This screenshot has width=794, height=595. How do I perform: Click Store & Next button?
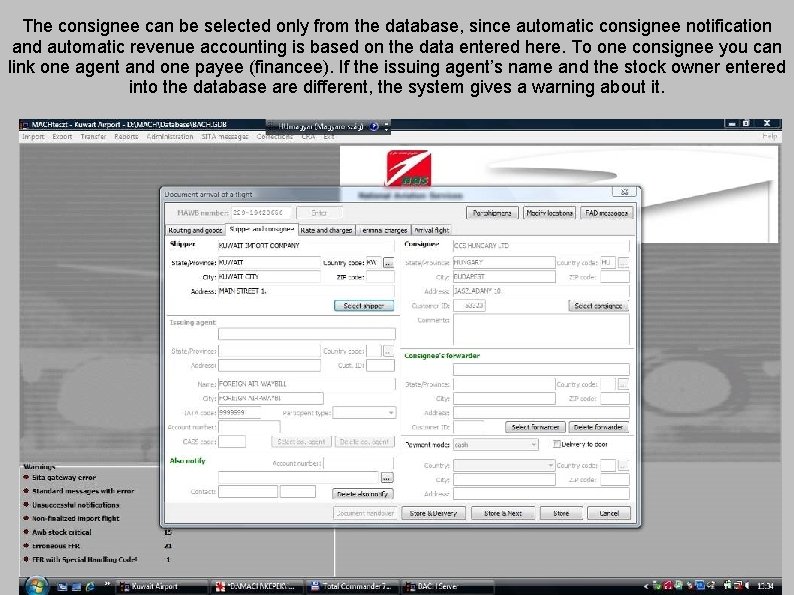click(503, 513)
